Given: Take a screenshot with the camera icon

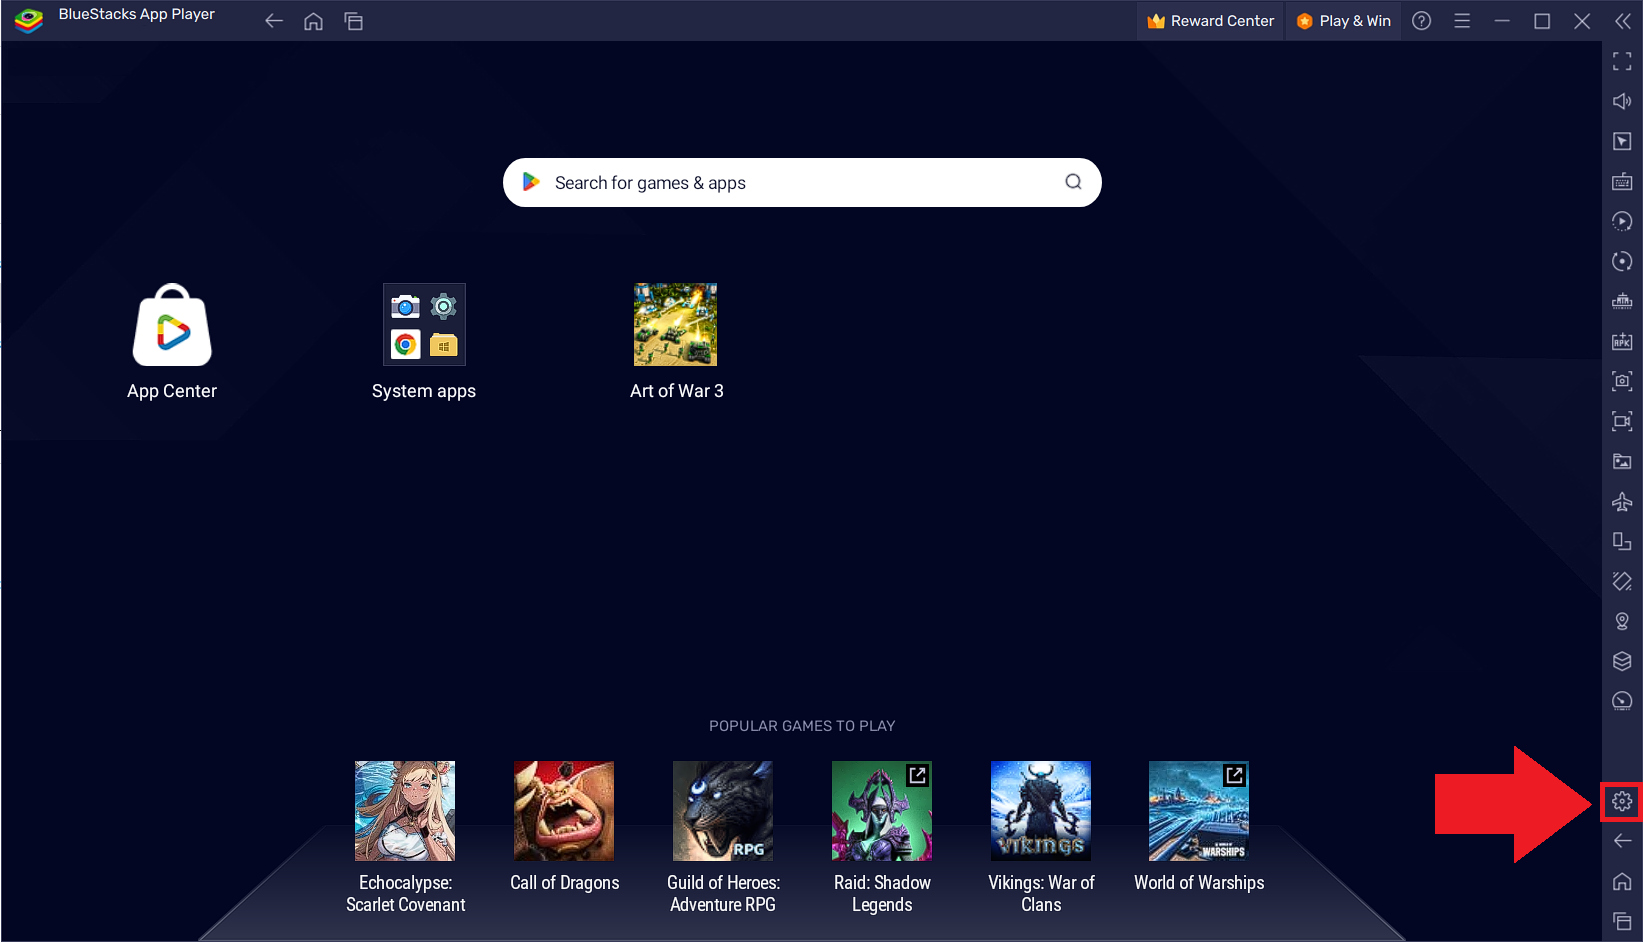Looking at the screenshot, I should tap(1622, 381).
